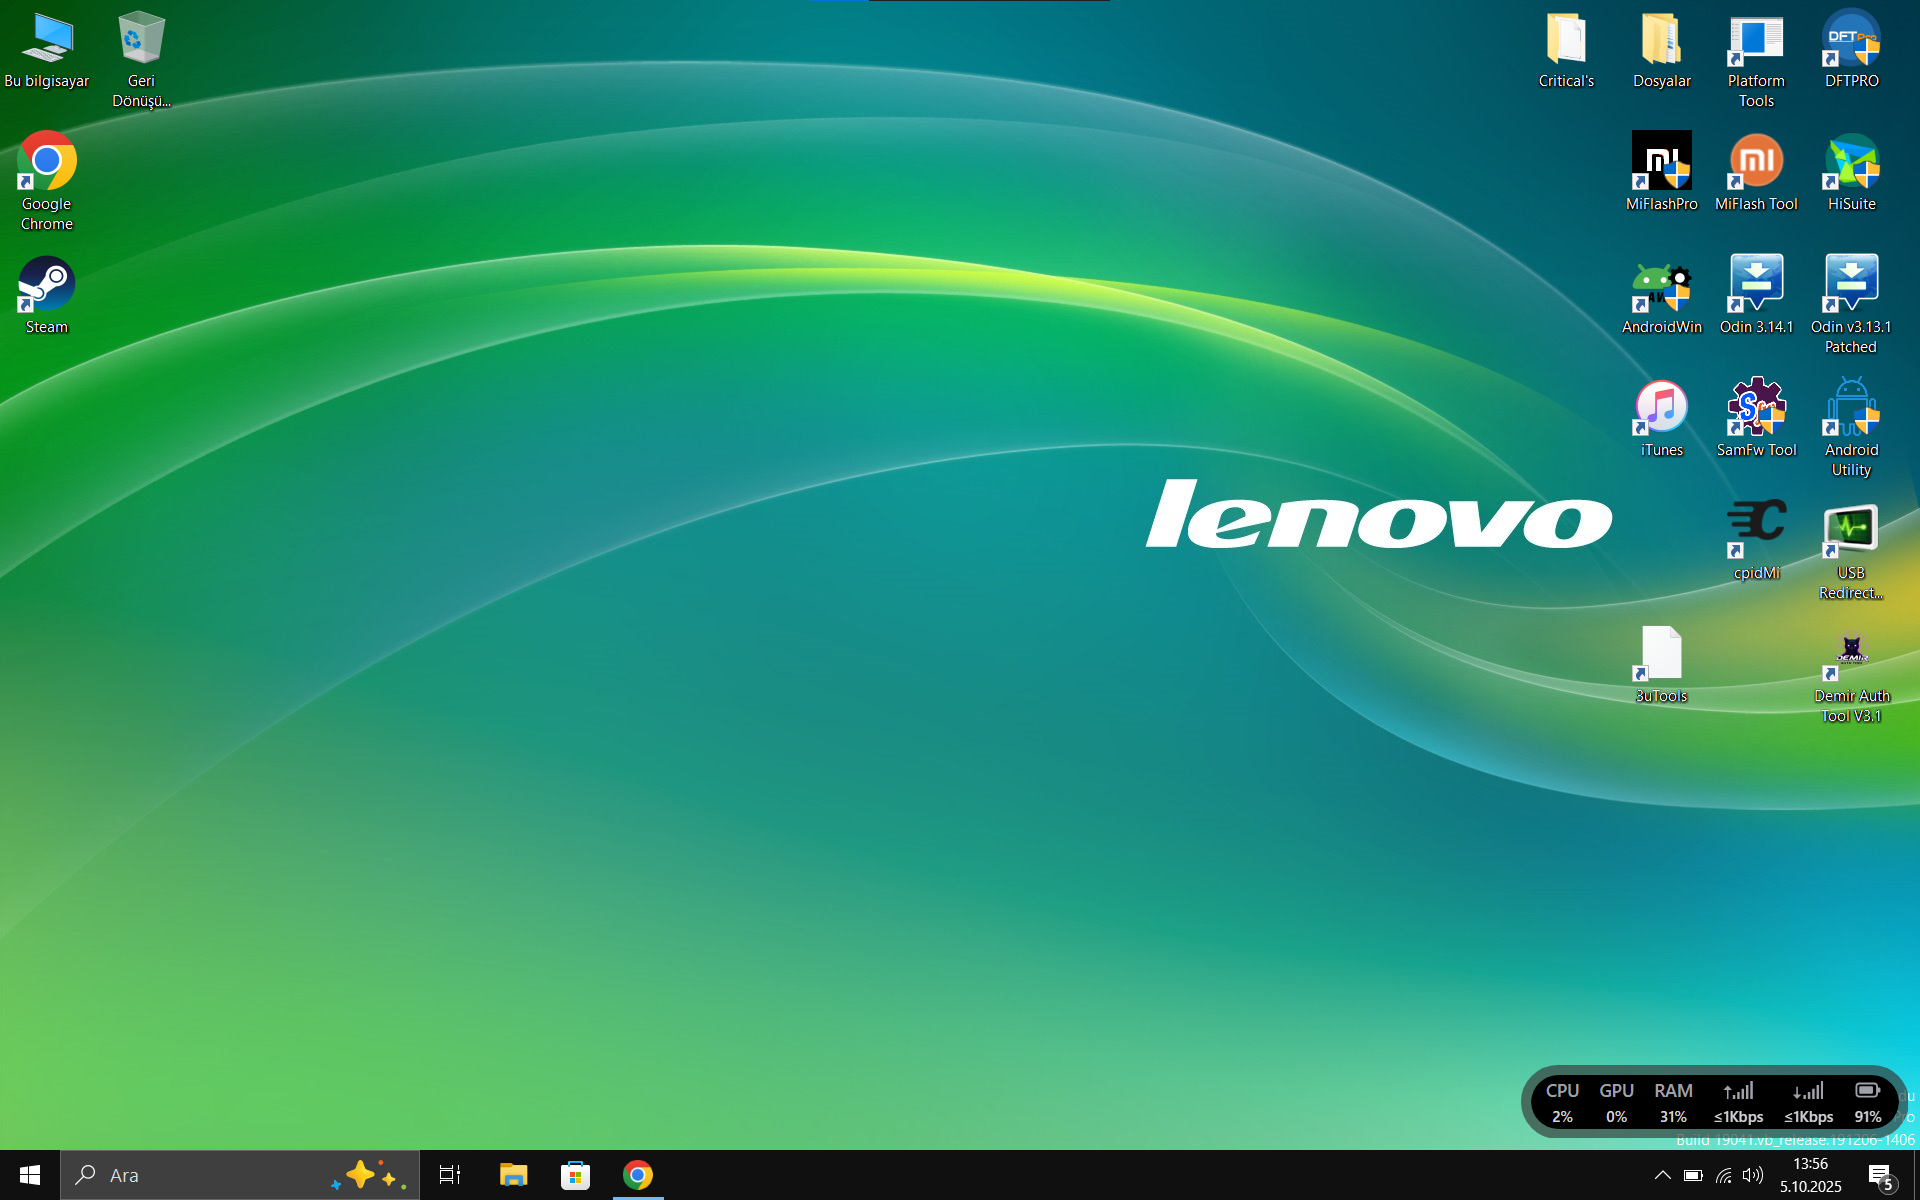Click the search highlights sparkle icon
Viewport: 1920px width, 1200px height.
[x=368, y=1175]
